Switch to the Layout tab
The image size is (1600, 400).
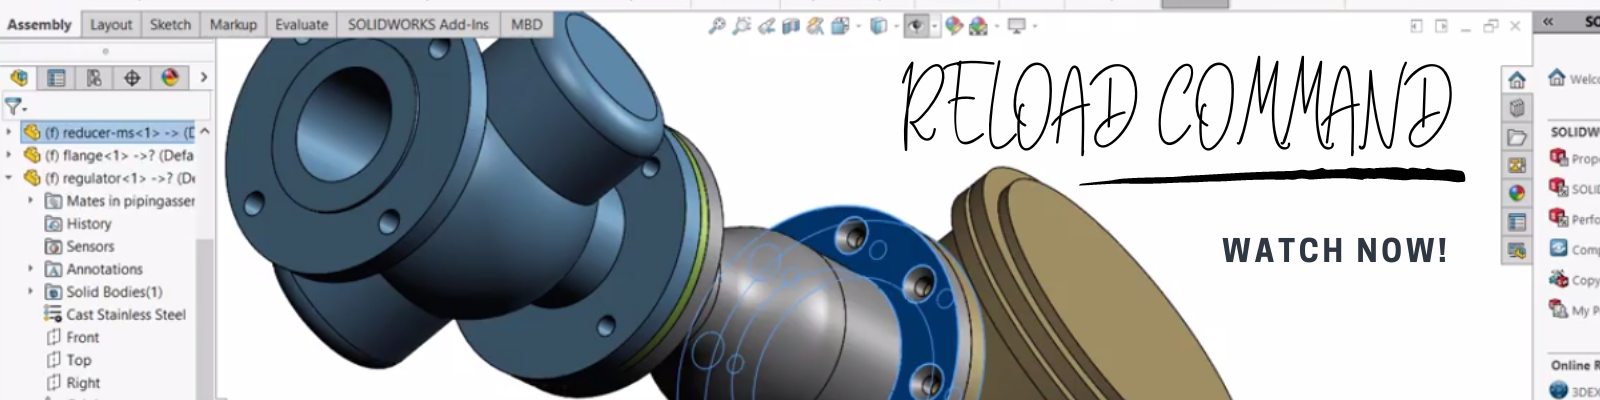[111, 25]
